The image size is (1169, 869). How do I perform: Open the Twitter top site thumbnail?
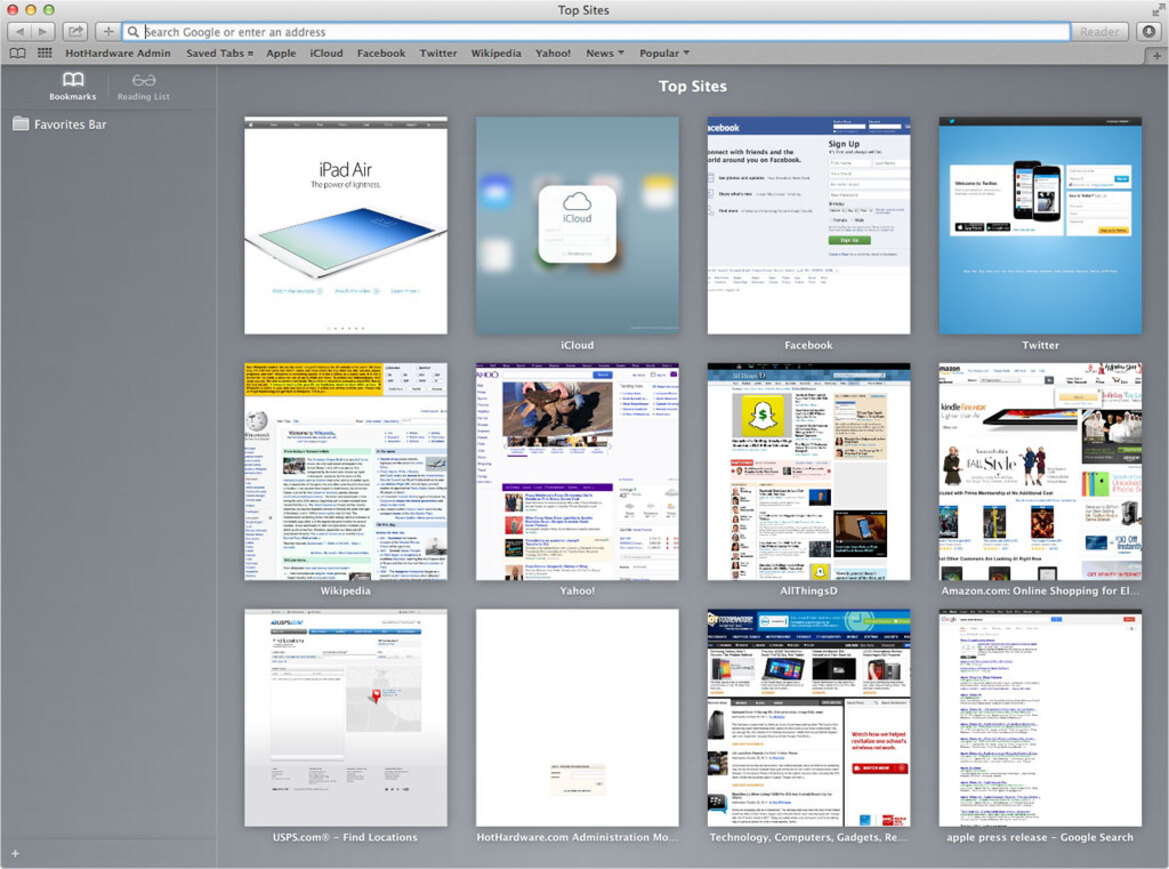pyautogui.click(x=1040, y=225)
